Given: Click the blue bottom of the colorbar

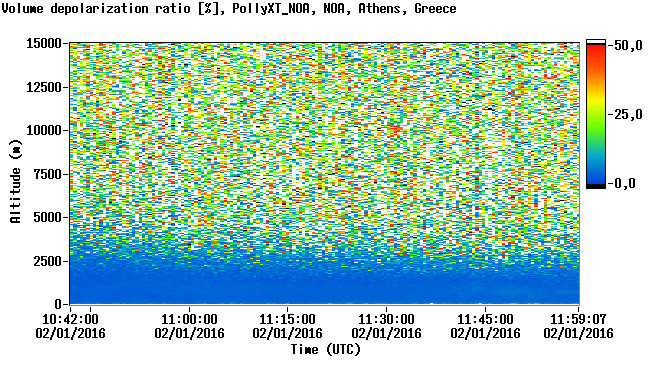Looking at the screenshot, I should [596, 176].
